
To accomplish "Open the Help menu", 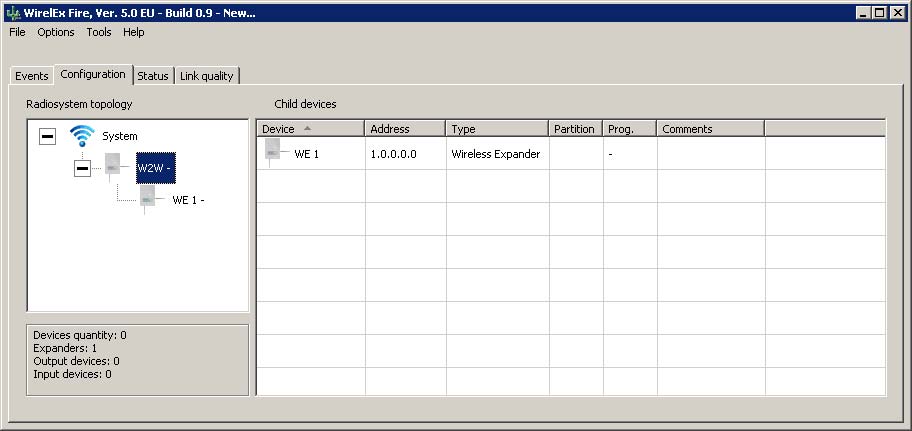I will pyautogui.click(x=134, y=32).
